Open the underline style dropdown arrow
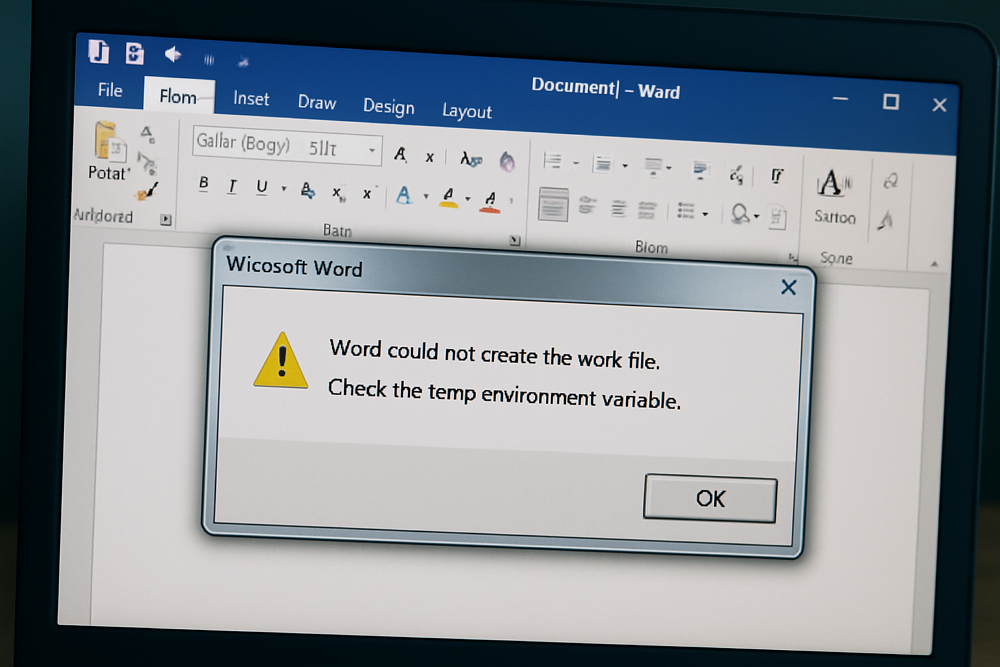1000x667 pixels. pos(284,189)
